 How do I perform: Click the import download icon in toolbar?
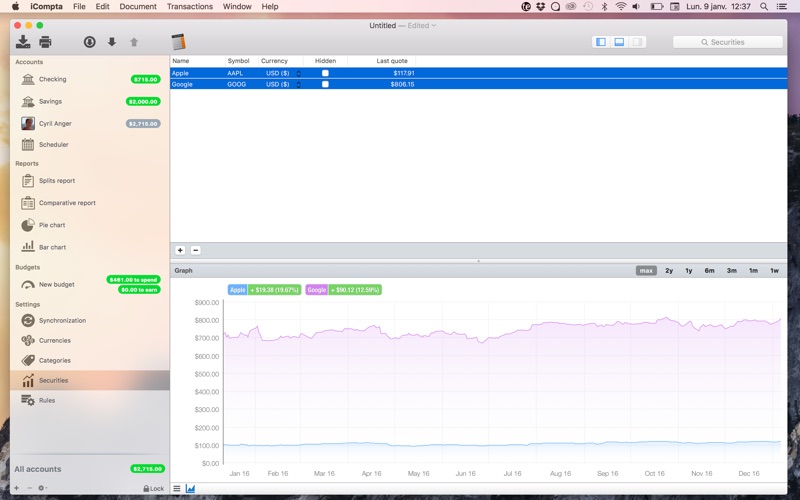(x=23, y=42)
